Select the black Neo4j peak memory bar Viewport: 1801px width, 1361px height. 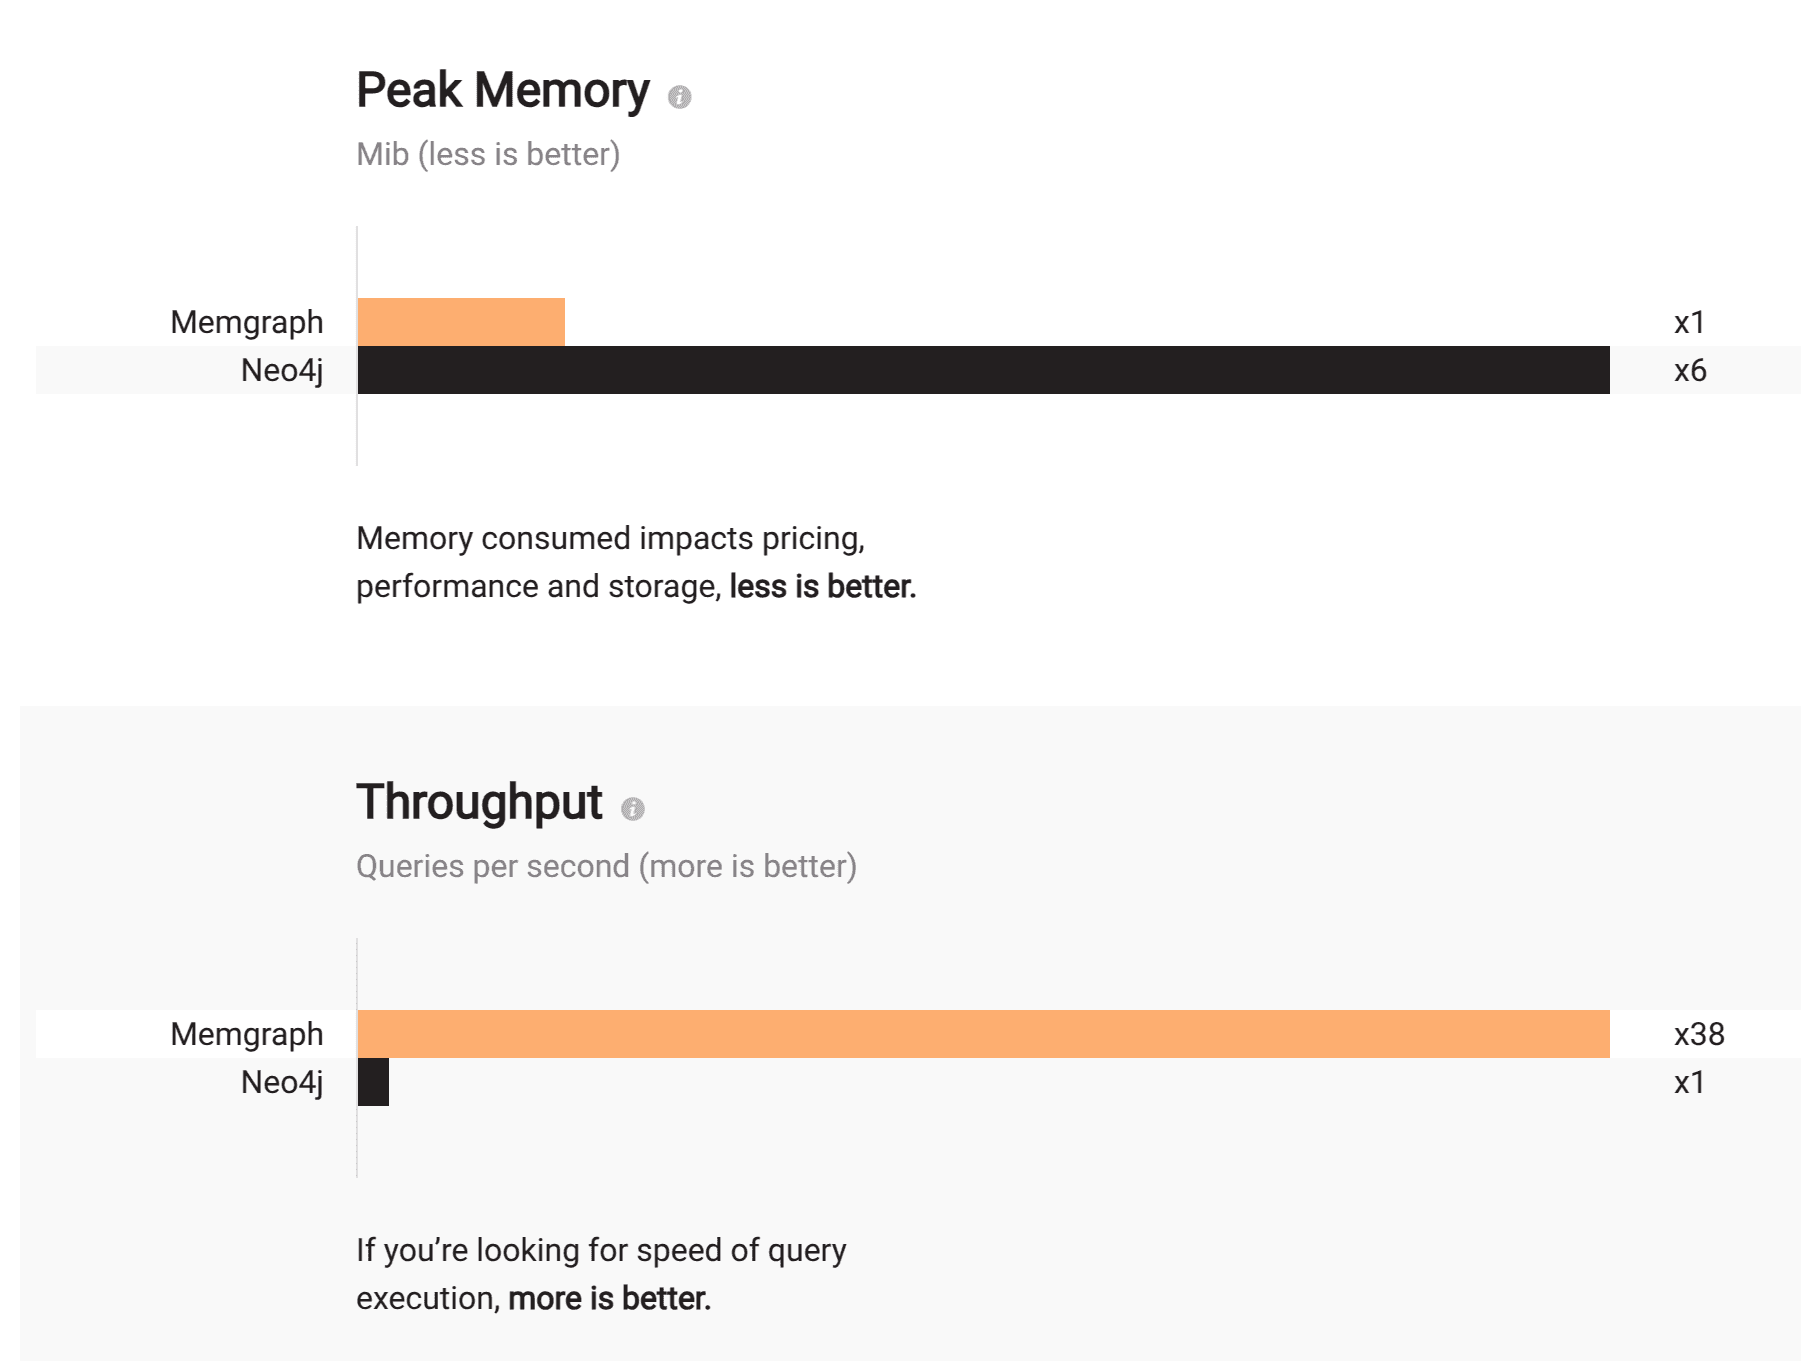click(983, 370)
